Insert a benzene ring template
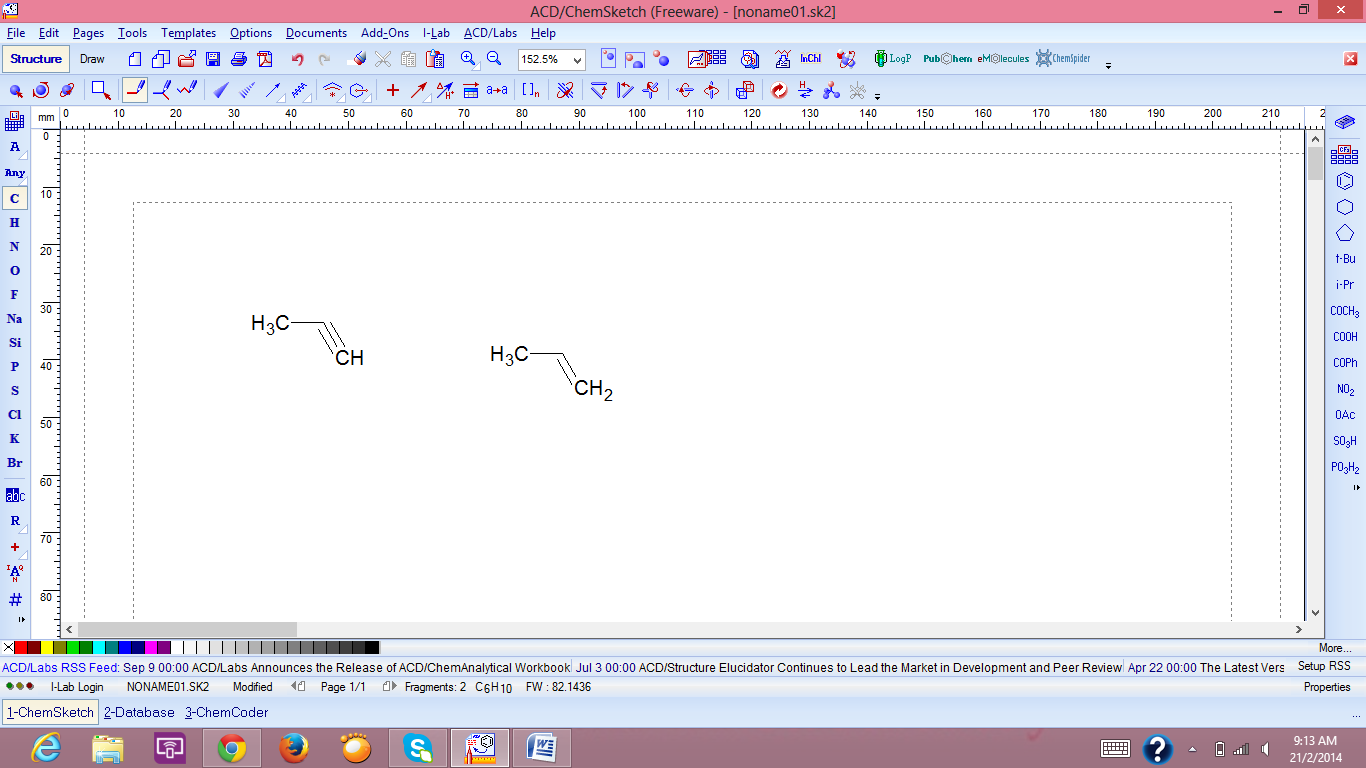 click(x=1344, y=181)
